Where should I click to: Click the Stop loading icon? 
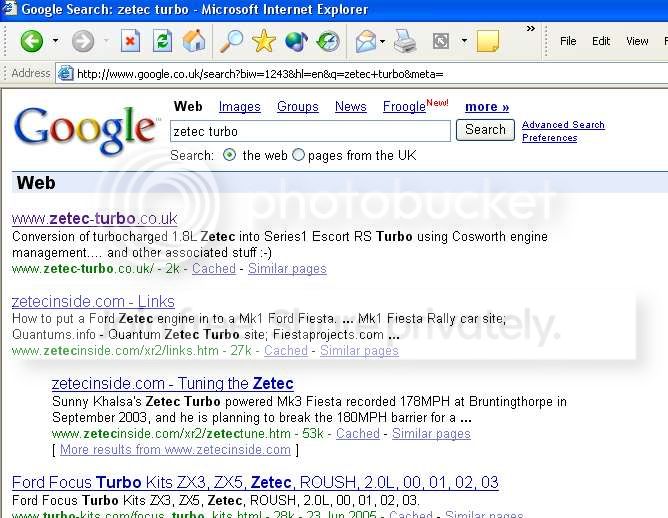(x=130, y=41)
